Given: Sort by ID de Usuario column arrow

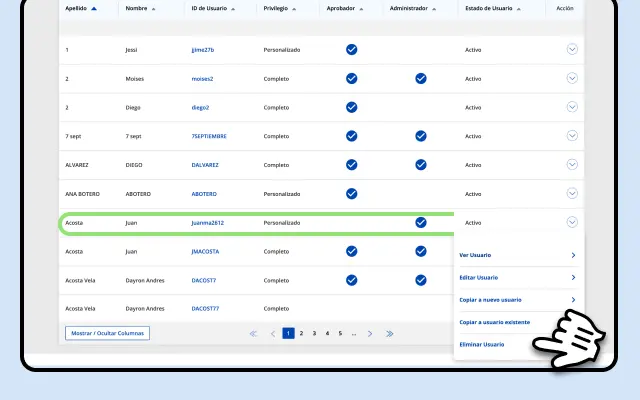Looking at the screenshot, I should (x=233, y=9).
